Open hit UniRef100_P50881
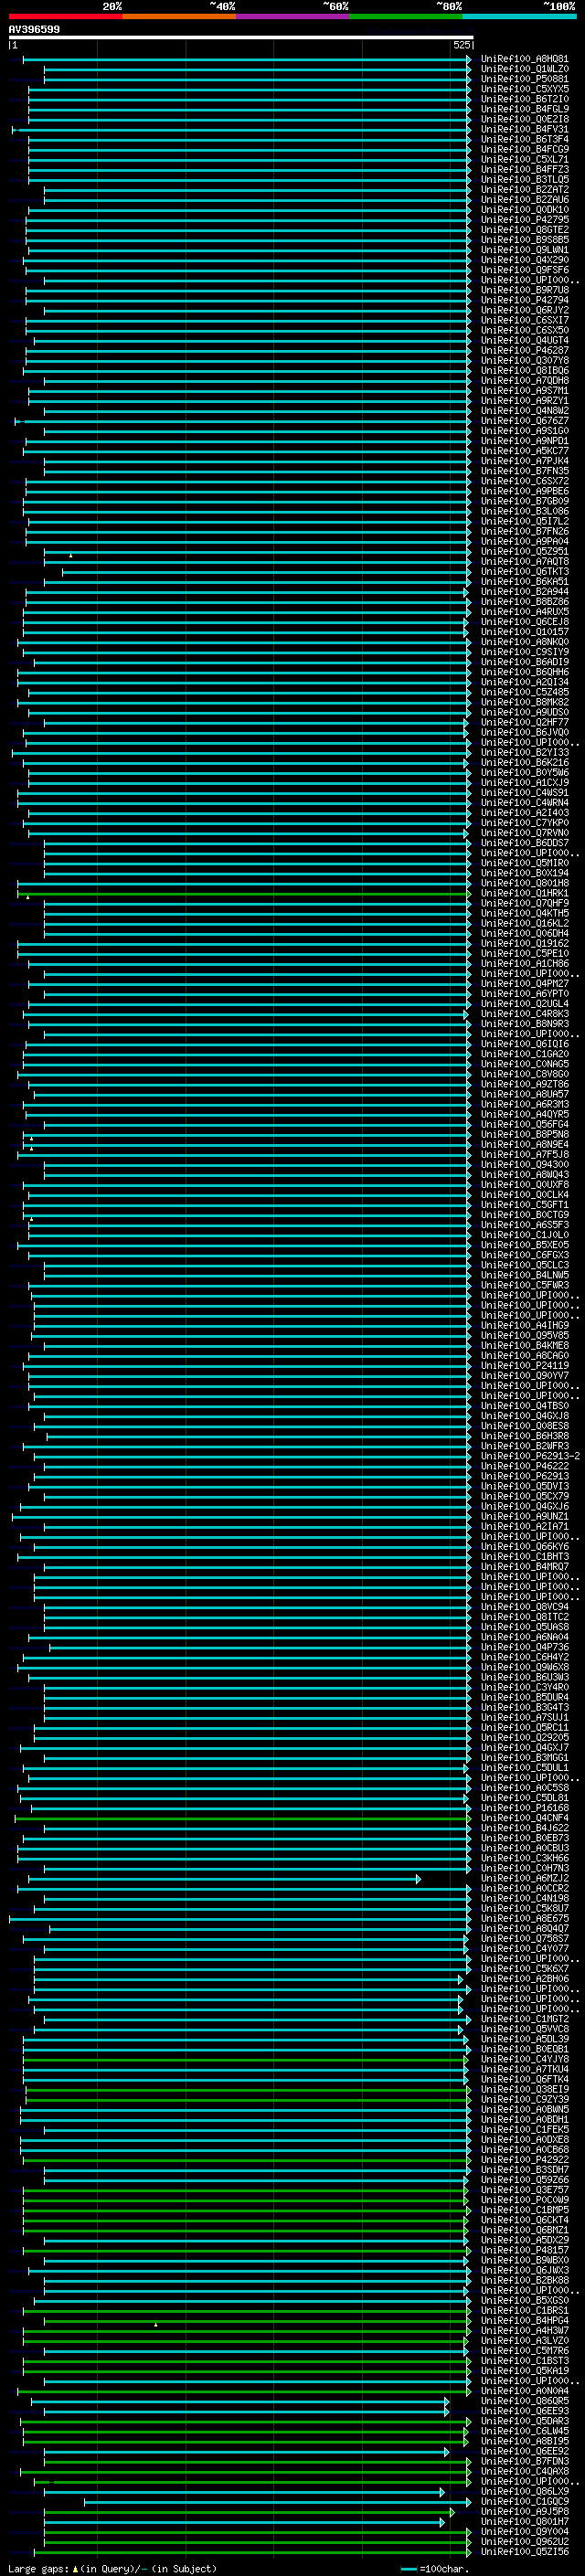 tap(524, 79)
